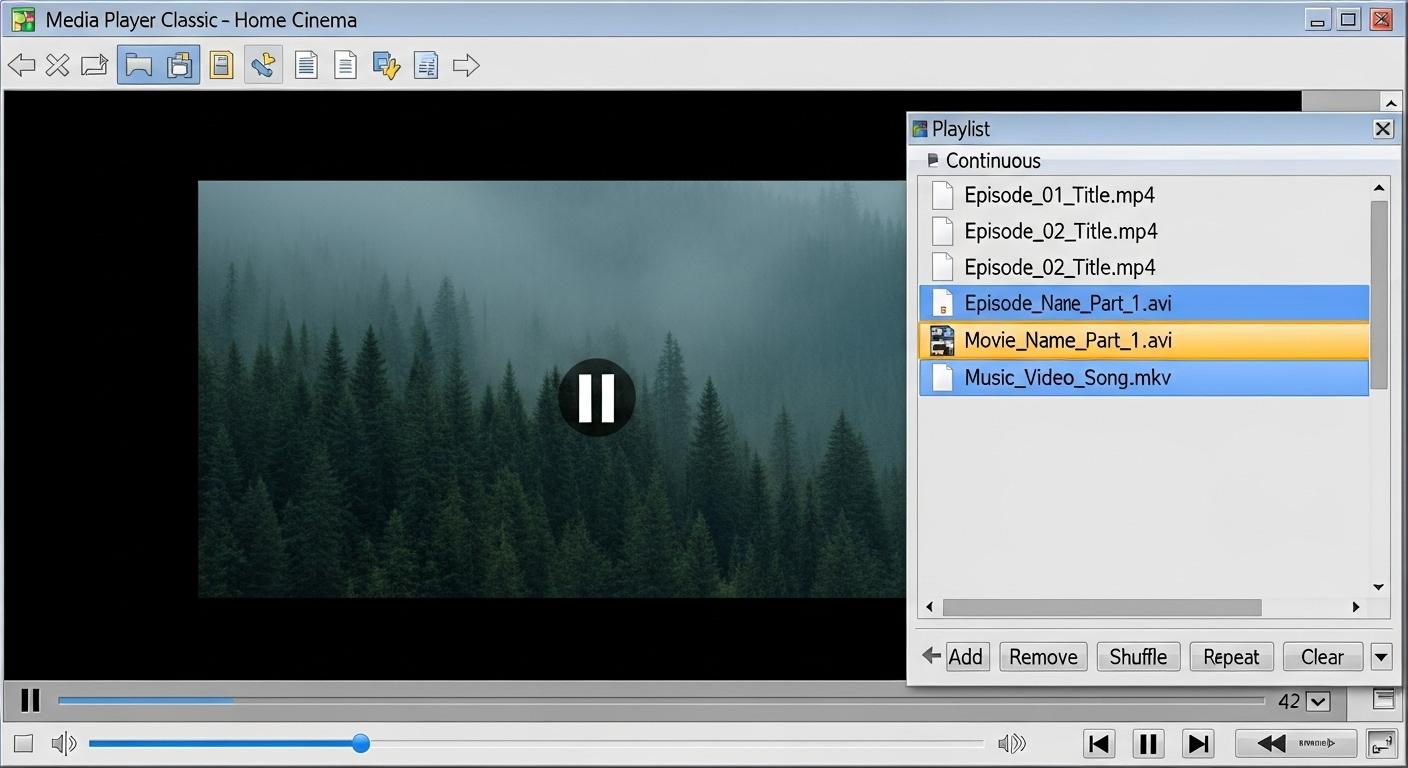Viewport: 1408px width, 768px height.
Task: Click the Open DVD toolbar icon
Action: (x=180, y=65)
